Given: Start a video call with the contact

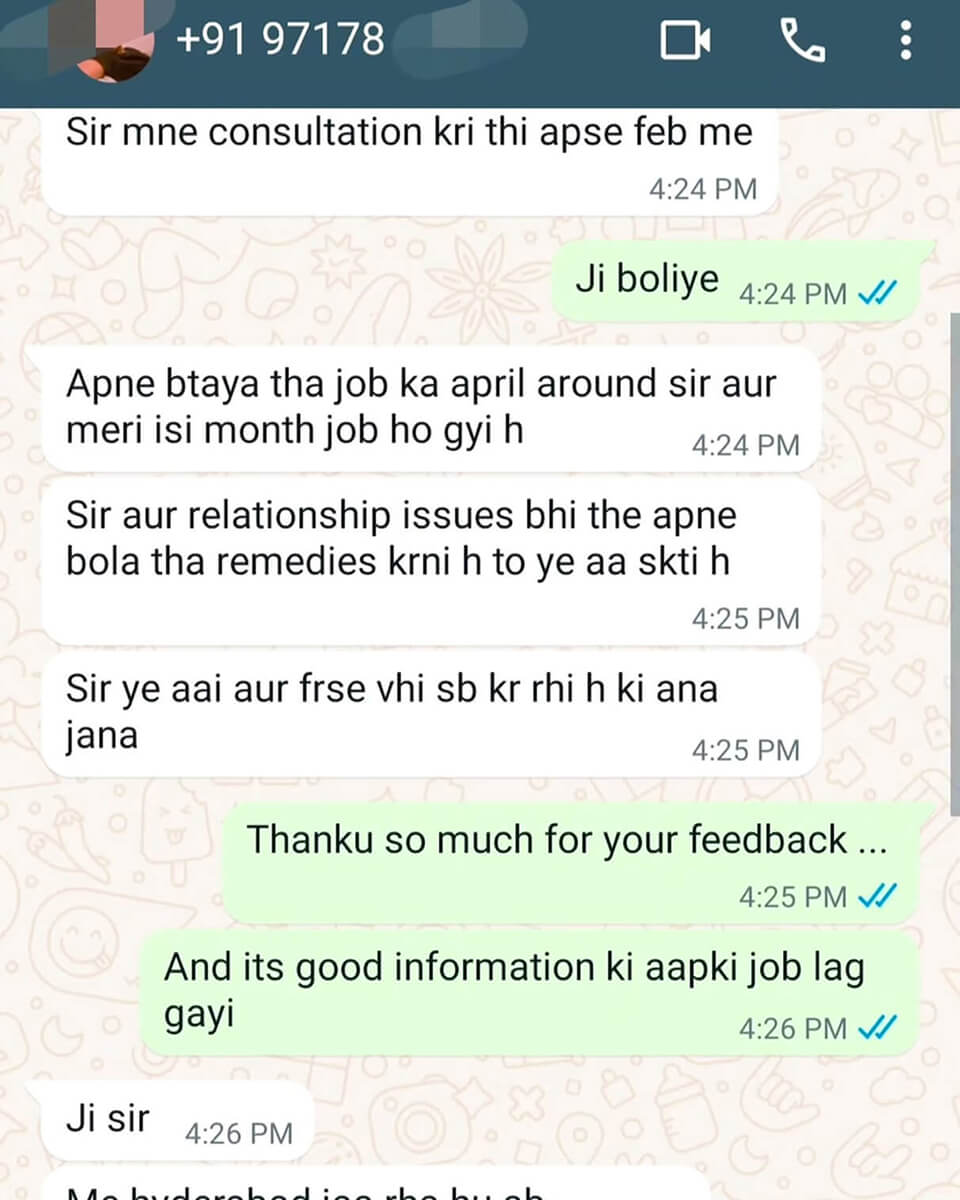Looking at the screenshot, I should coord(686,41).
